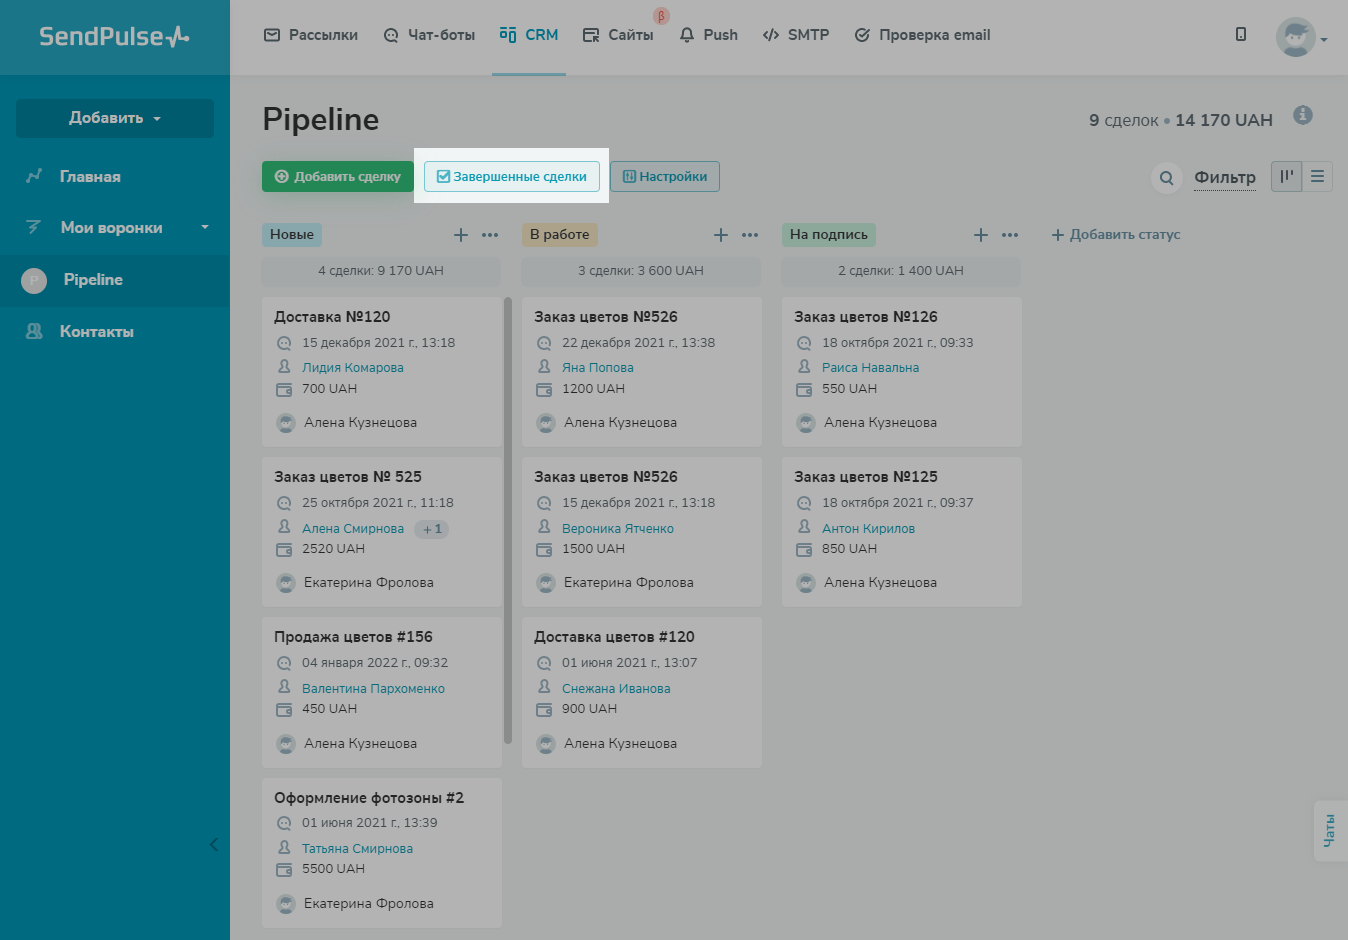Open contact Яна Попова
Screen dimensions: 1348x940
[598, 368]
